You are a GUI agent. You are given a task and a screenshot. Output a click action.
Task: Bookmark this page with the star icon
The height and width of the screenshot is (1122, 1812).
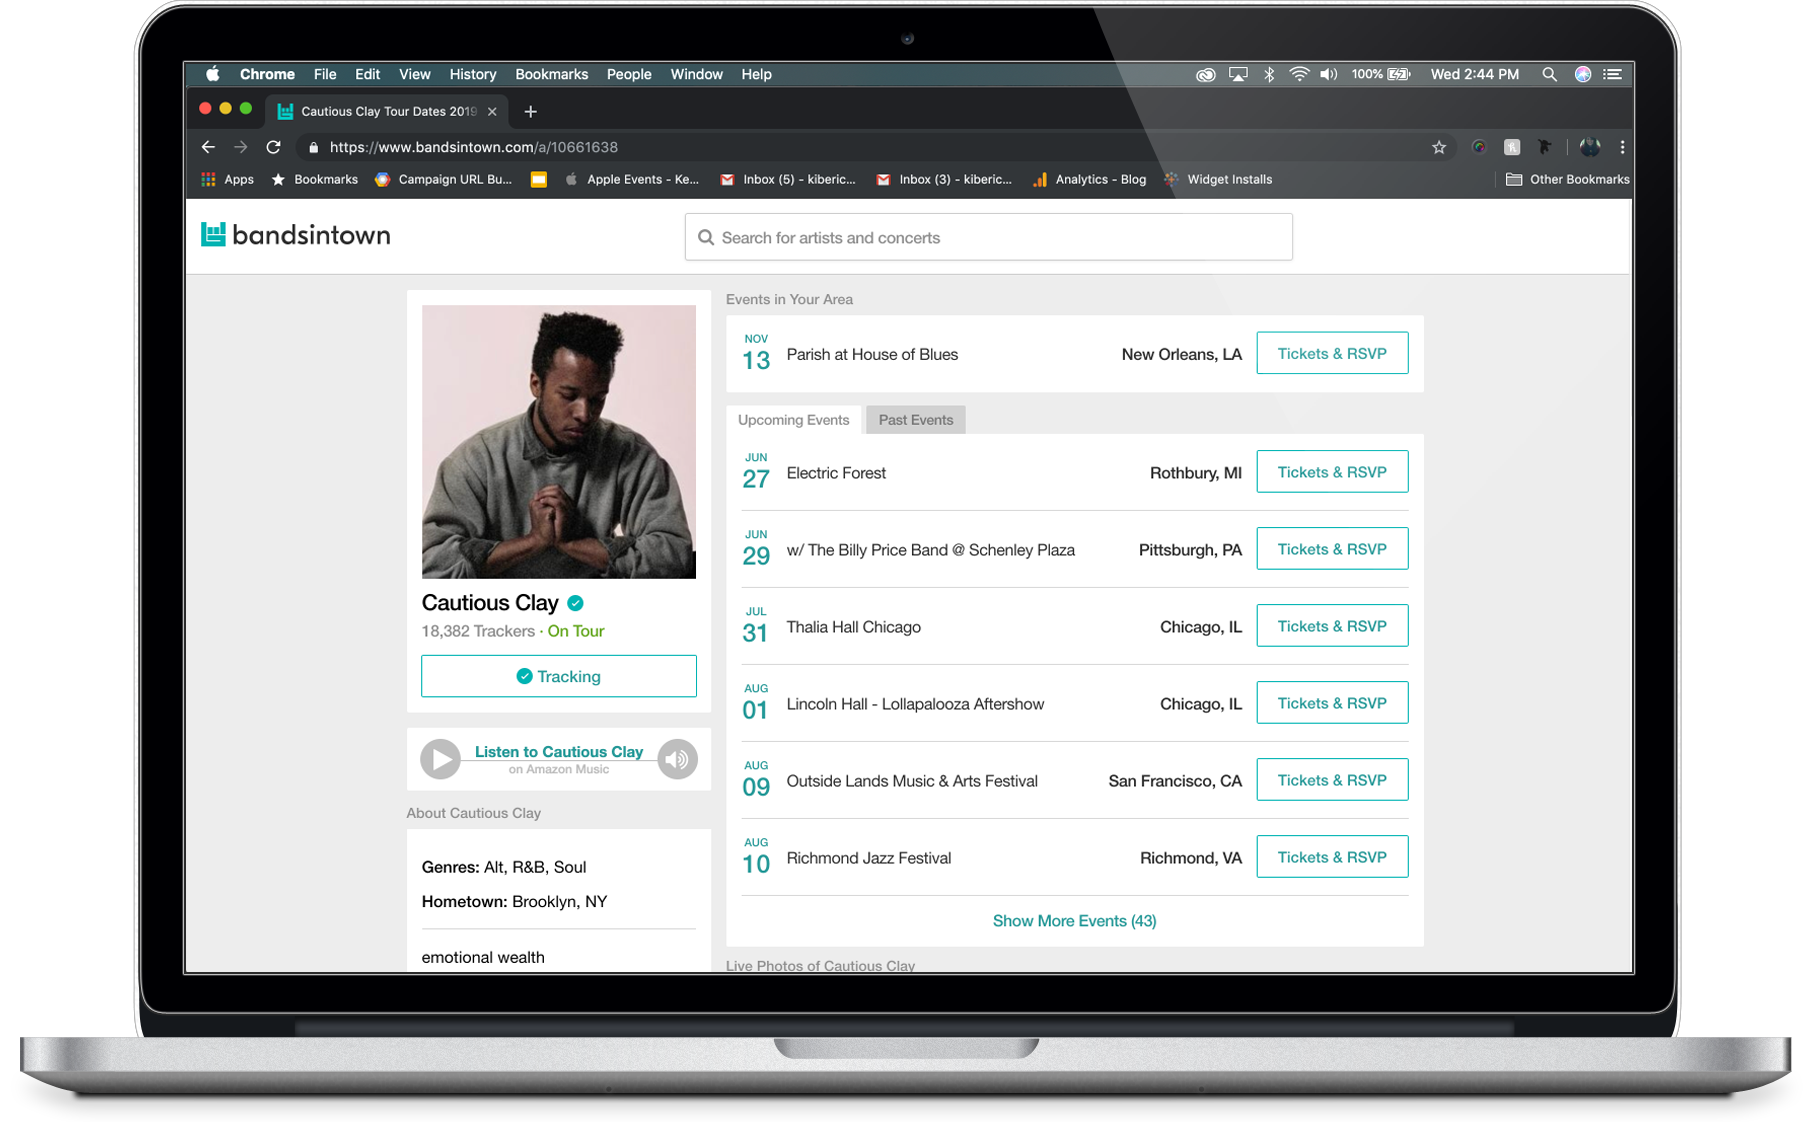[x=1438, y=147]
